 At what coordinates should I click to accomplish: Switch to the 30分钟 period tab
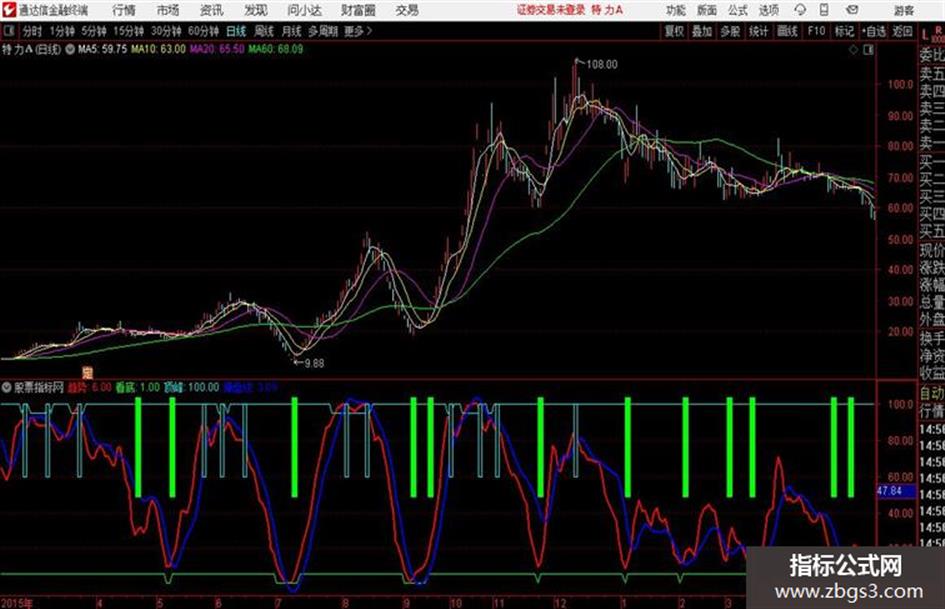click(x=166, y=31)
